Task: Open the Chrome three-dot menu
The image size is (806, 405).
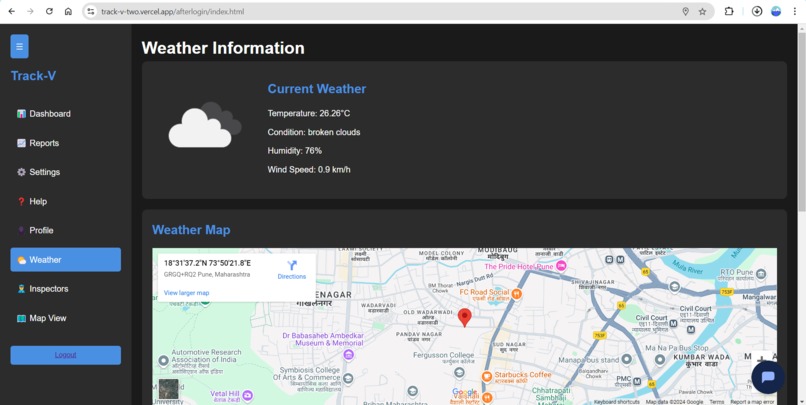Action: pos(795,11)
